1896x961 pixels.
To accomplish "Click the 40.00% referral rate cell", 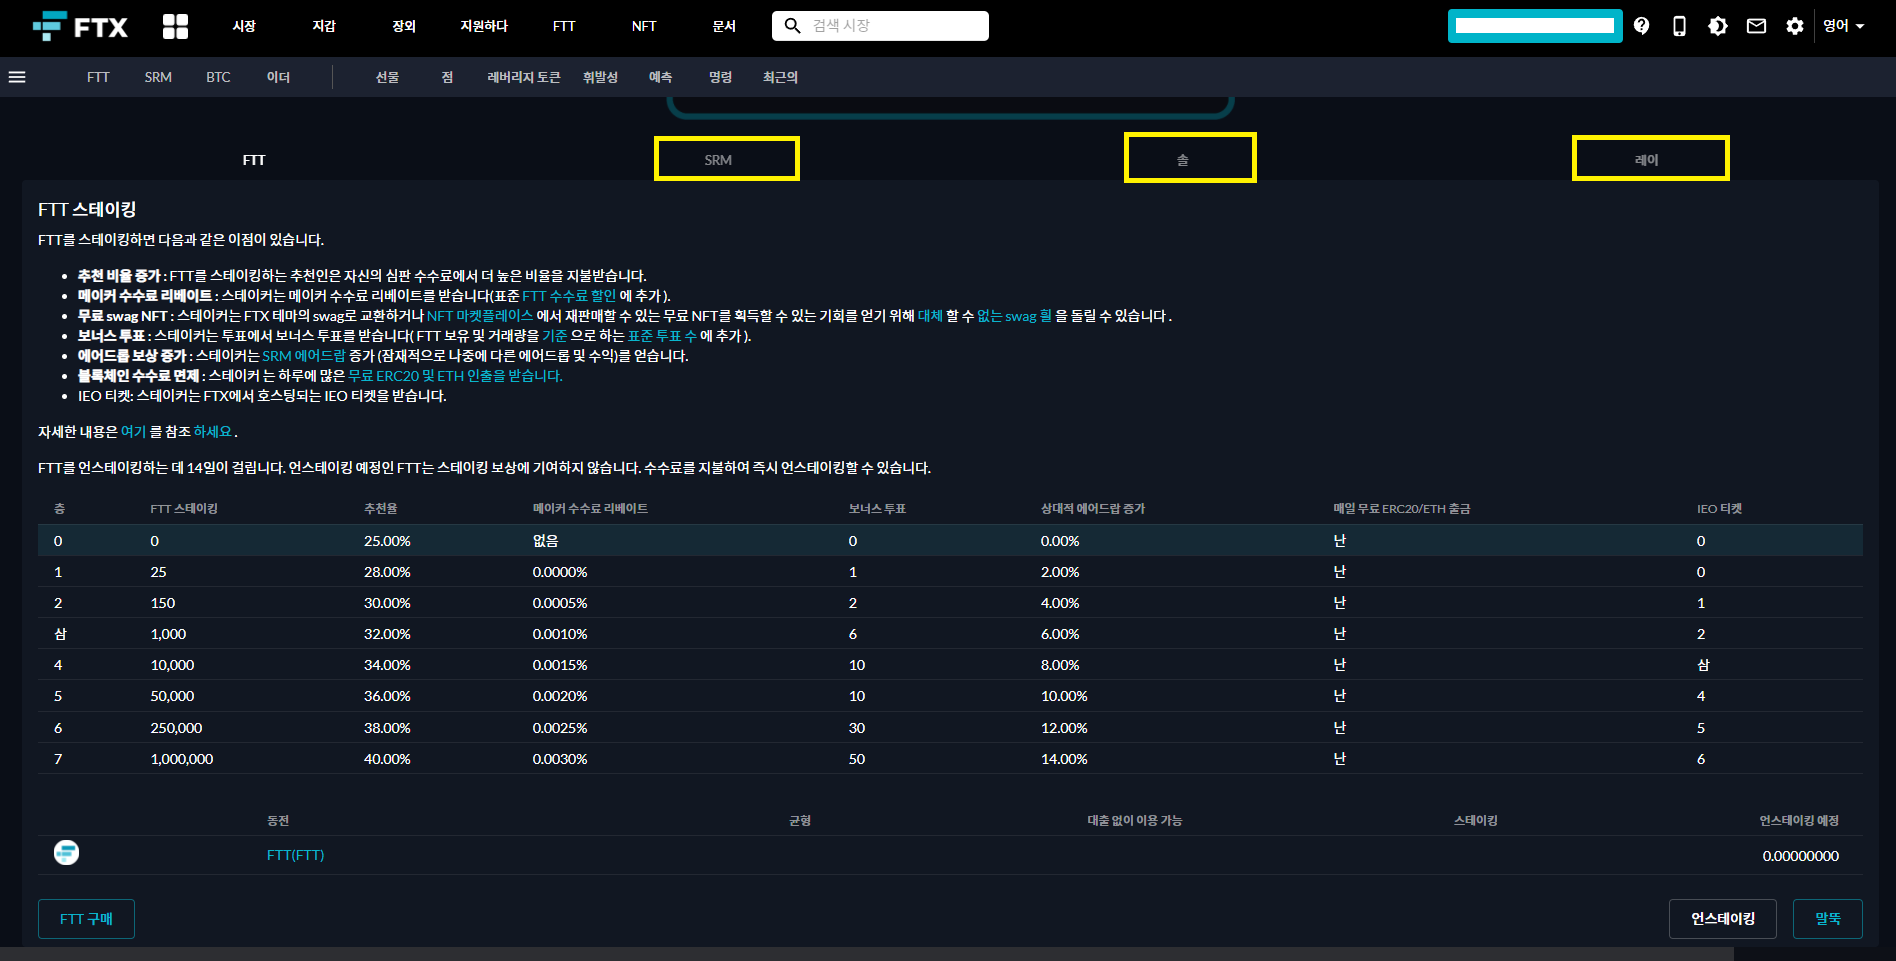I will [387, 759].
